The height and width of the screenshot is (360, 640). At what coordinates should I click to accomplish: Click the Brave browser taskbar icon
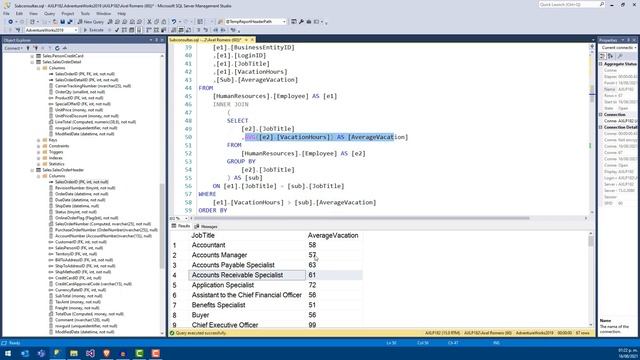(107, 353)
